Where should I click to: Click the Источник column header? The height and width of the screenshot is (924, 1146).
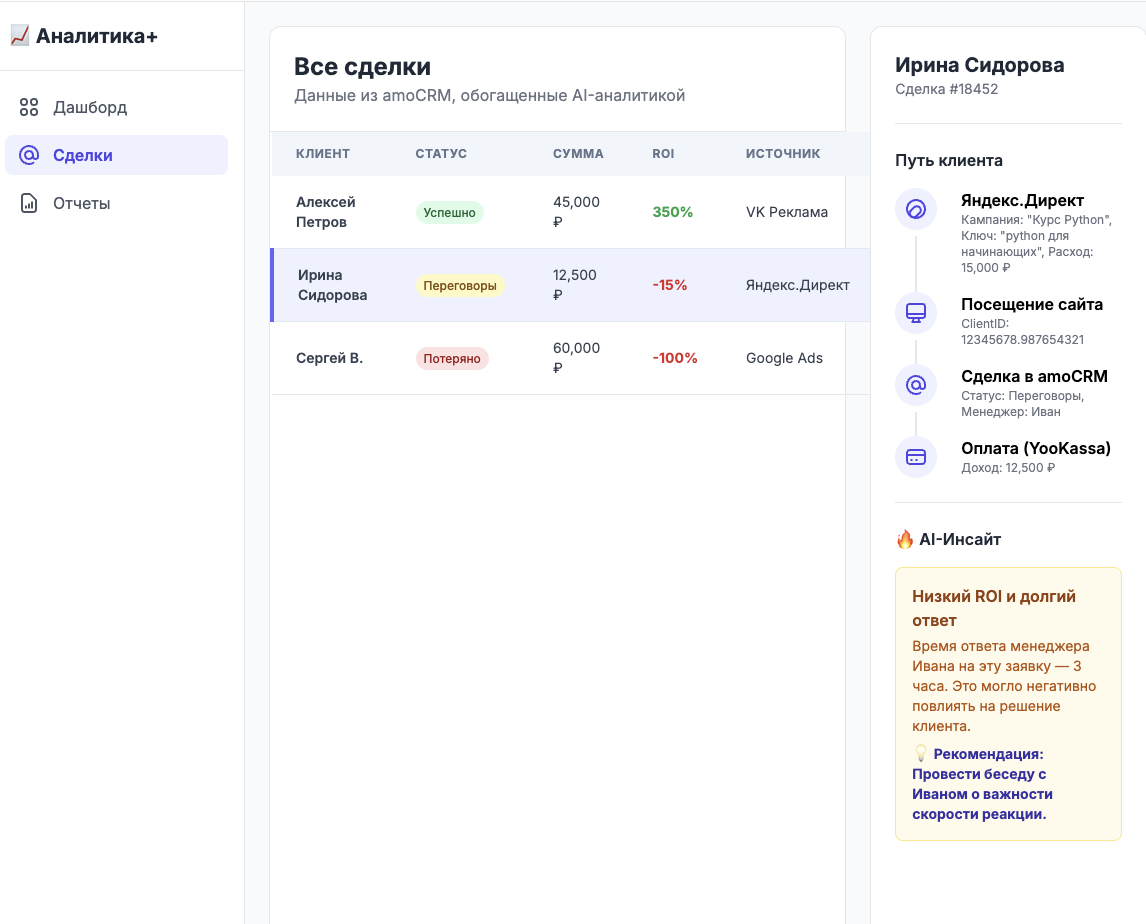click(x=783, y=154)
